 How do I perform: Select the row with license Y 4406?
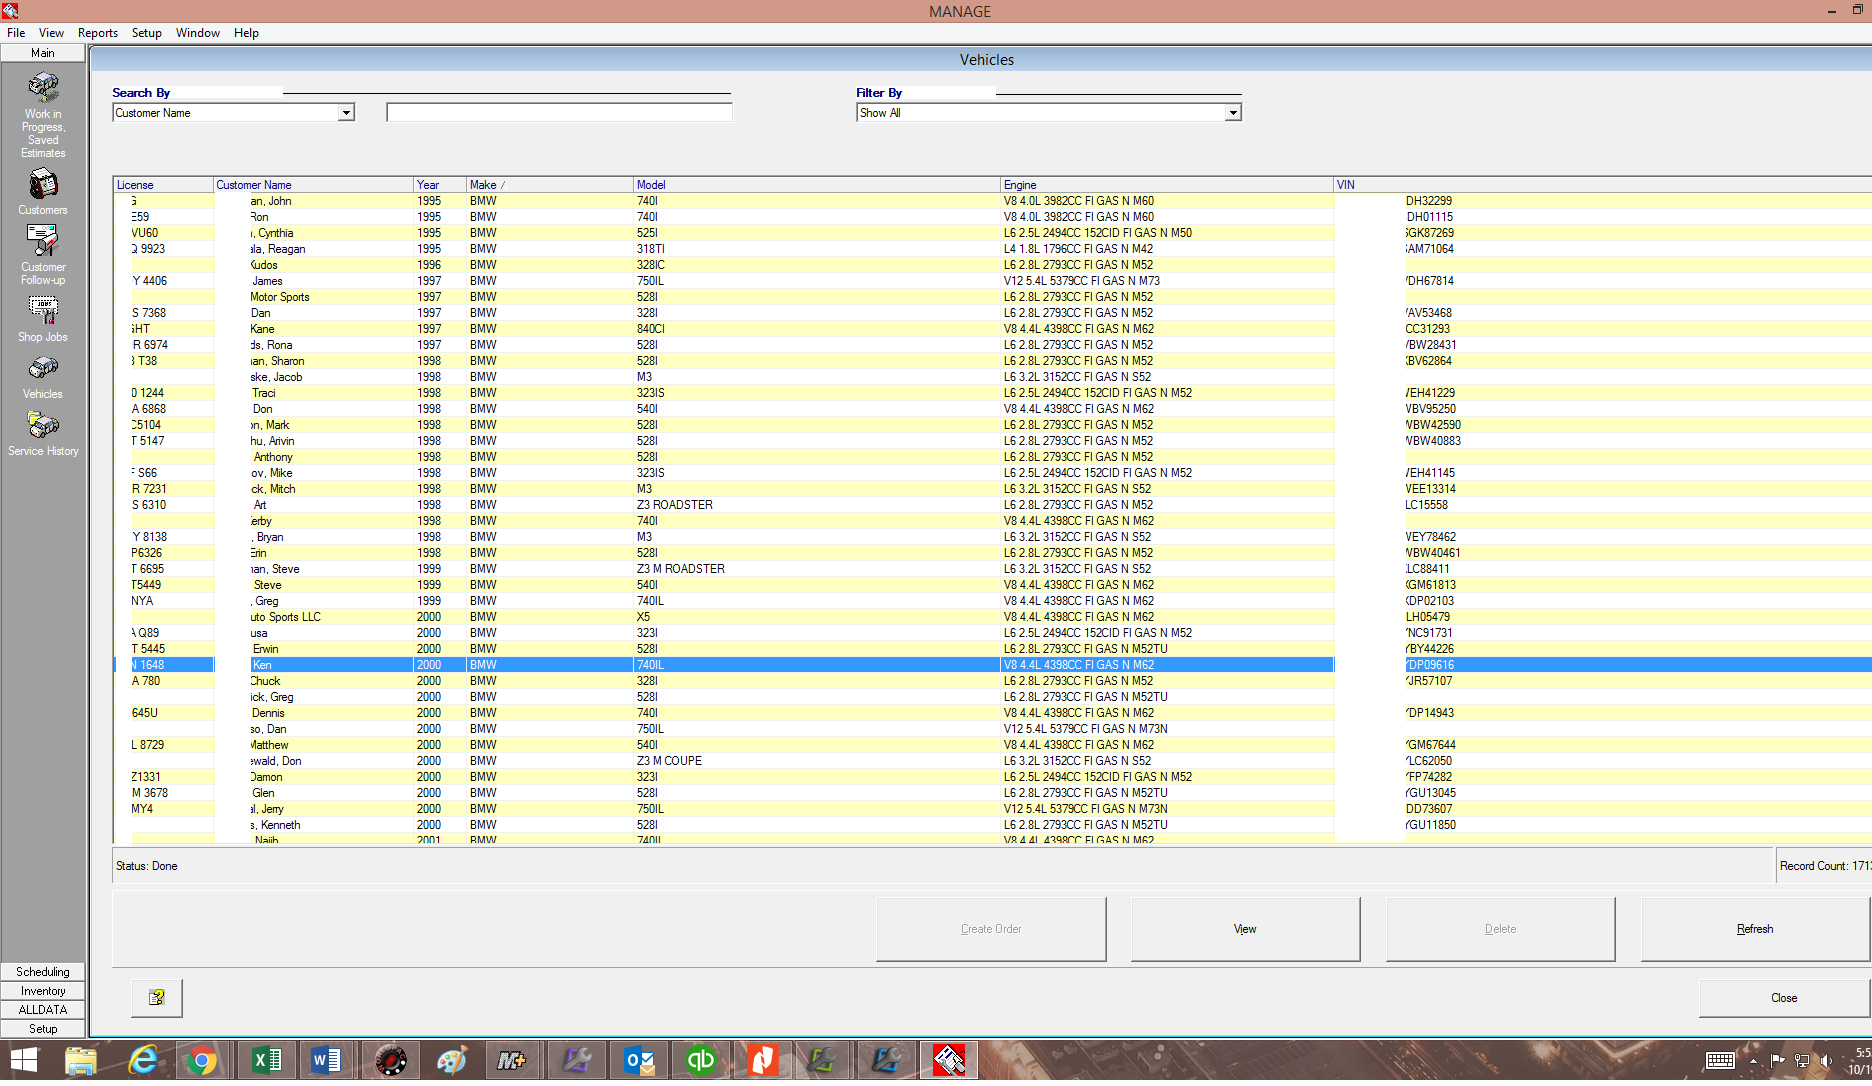pyautogui.click(x=992, y=281)
